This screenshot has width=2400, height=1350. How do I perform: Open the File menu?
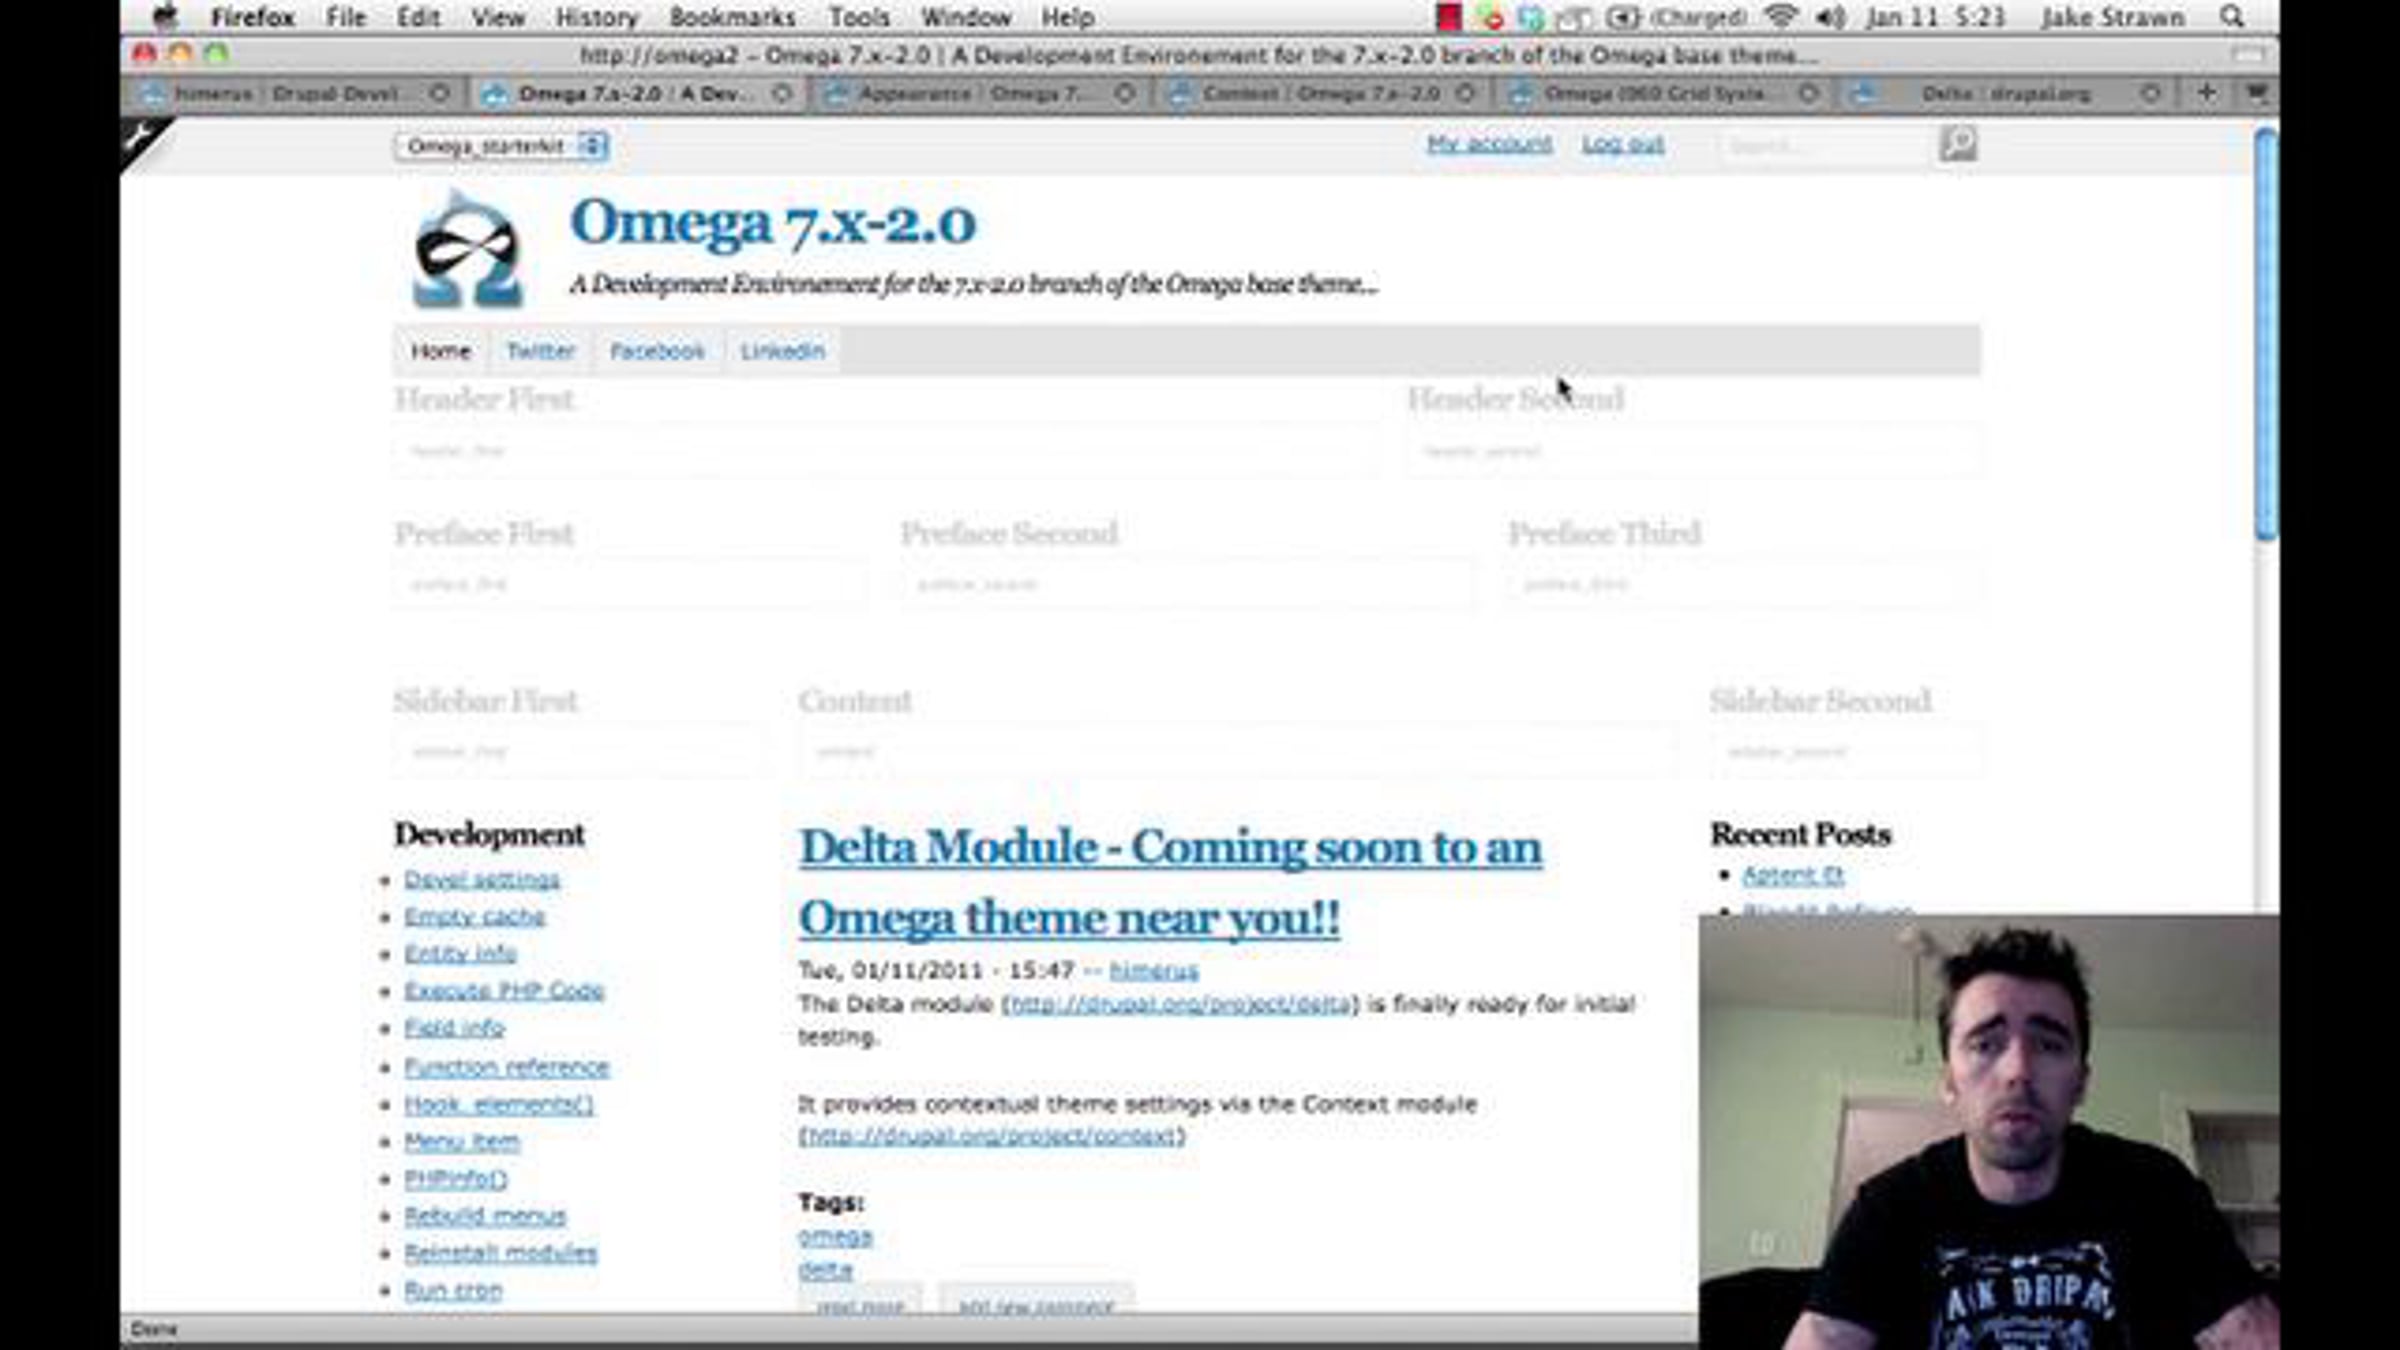coord(346,17)
